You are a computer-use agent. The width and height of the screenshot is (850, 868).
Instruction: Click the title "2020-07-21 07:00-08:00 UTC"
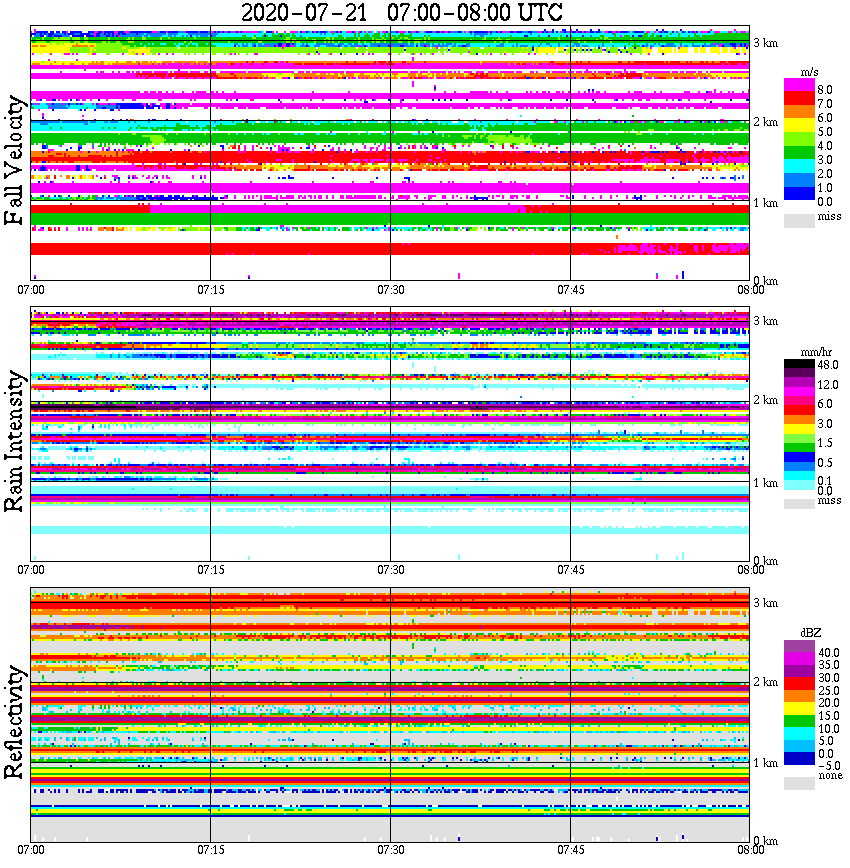(401, 12)
